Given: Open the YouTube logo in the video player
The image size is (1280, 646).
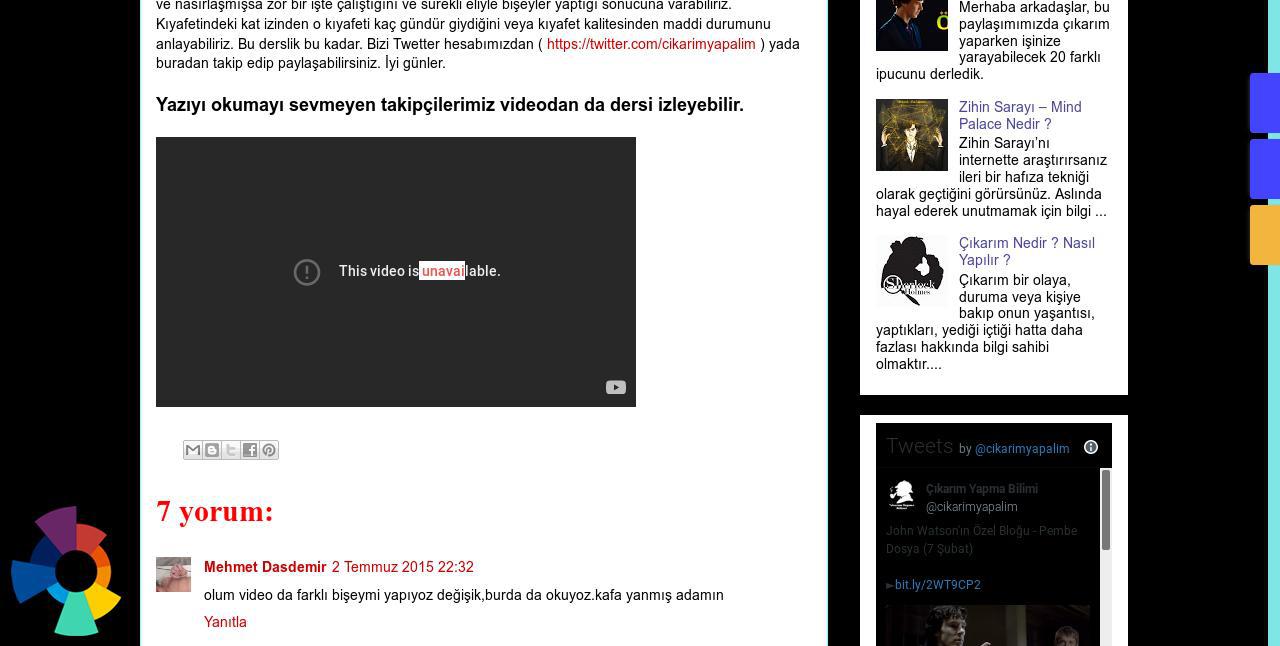Looking at the screenshot, I should tap(615, 387).
